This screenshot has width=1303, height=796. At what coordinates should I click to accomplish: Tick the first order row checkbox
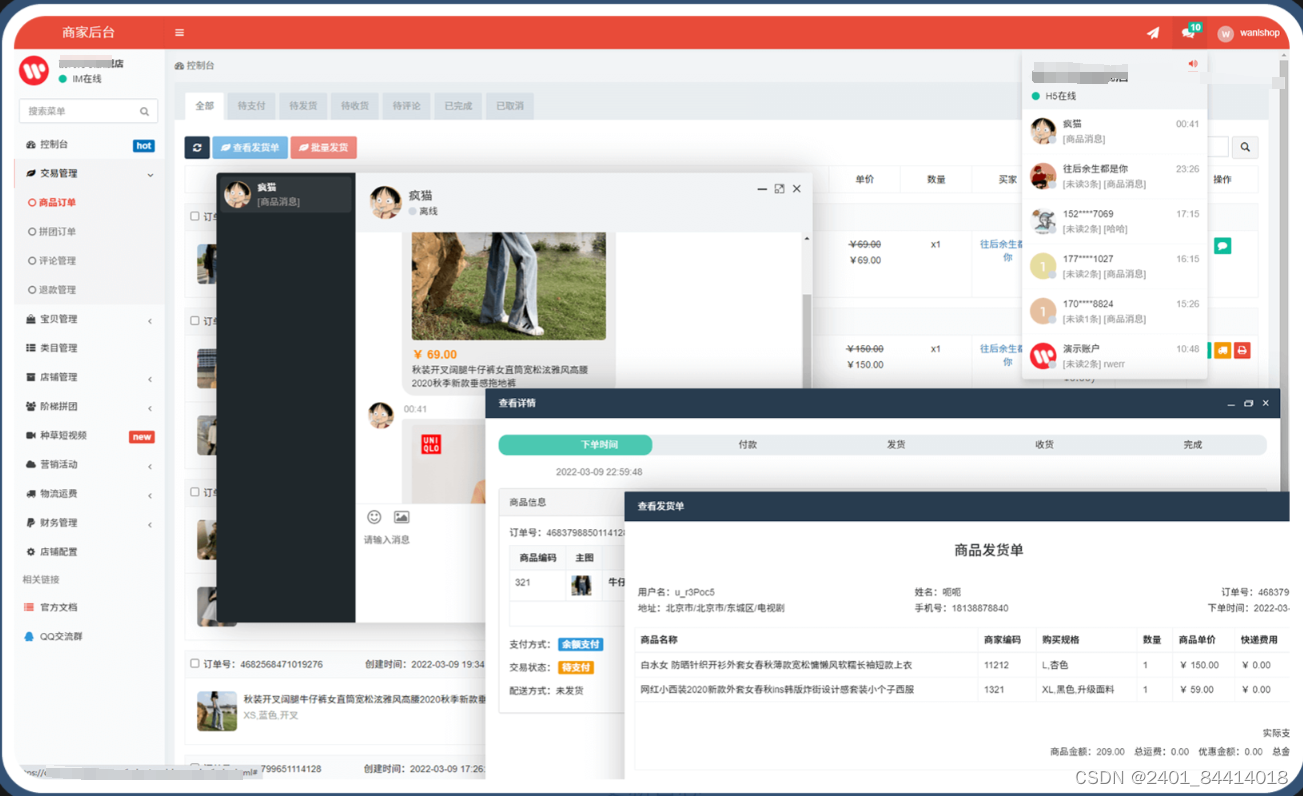pos(195,216)
